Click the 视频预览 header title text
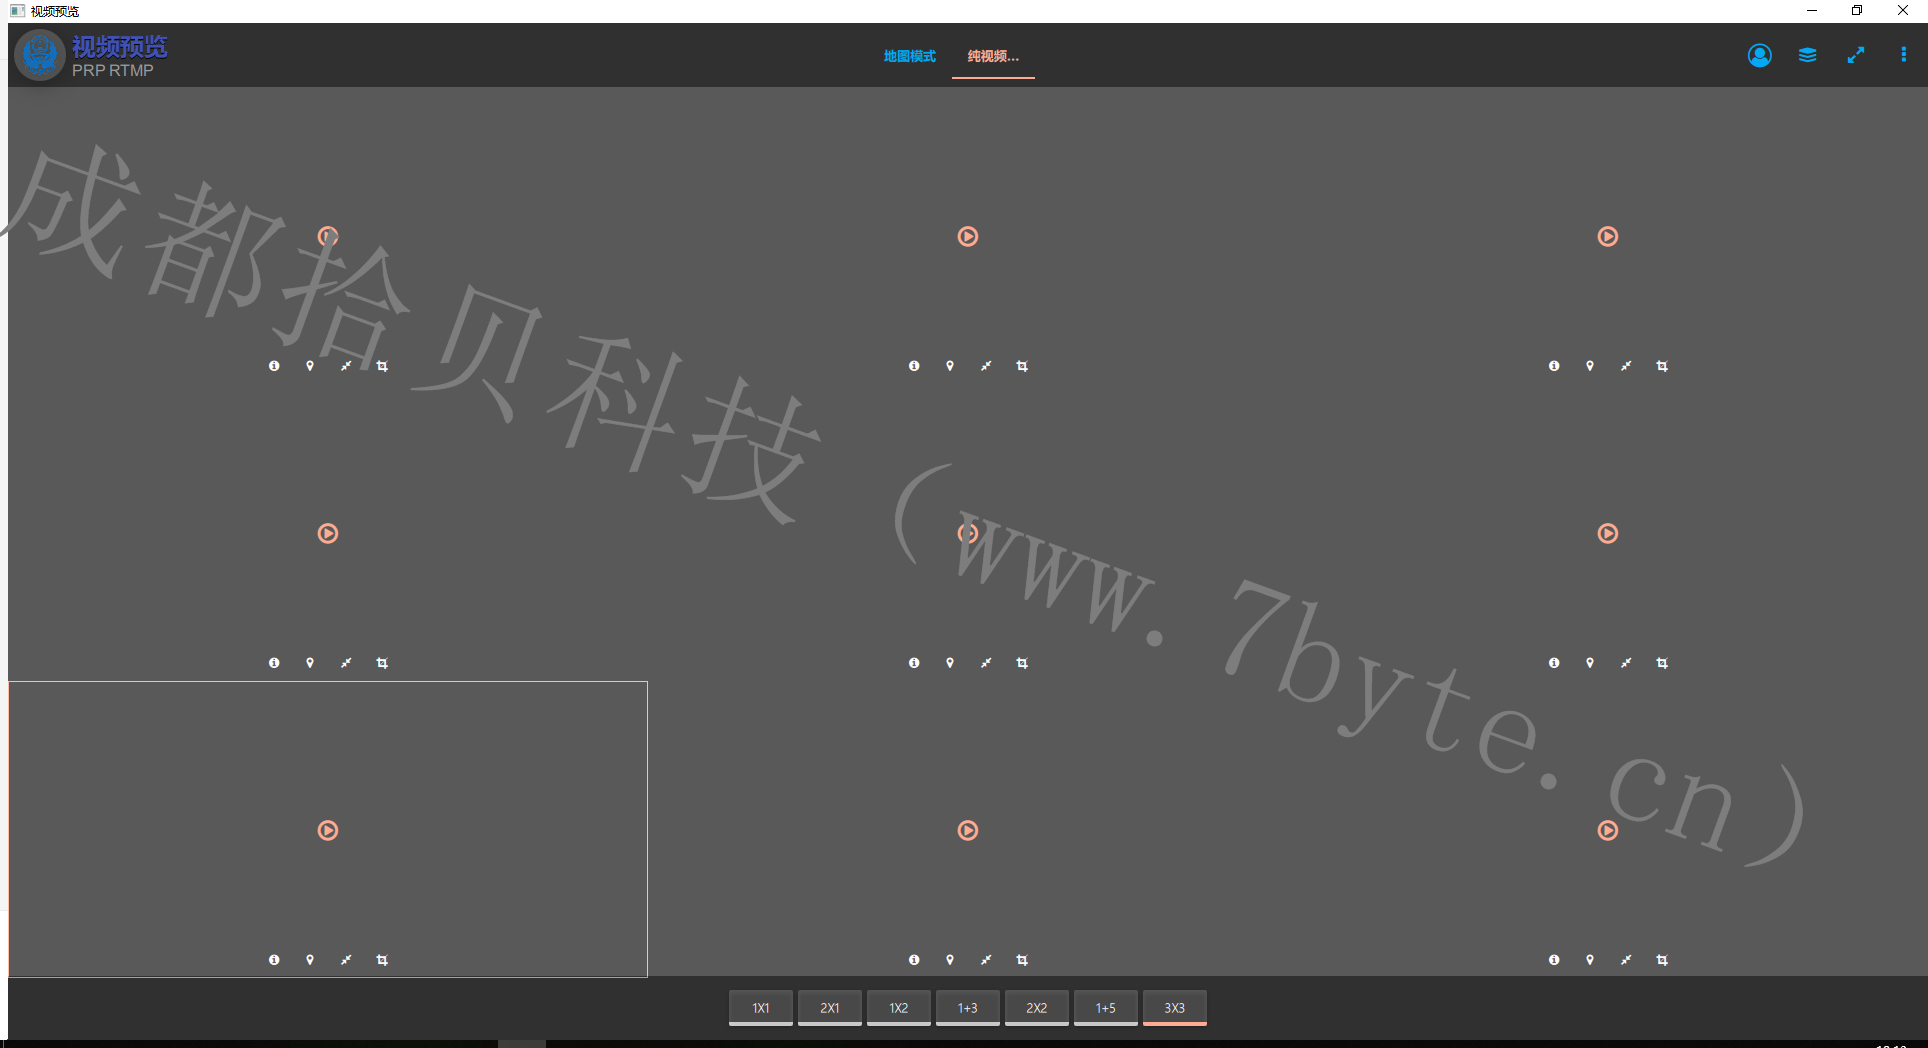This screenshot has height=1048, width=1928. pyautogui.click(x=119, y=47)
